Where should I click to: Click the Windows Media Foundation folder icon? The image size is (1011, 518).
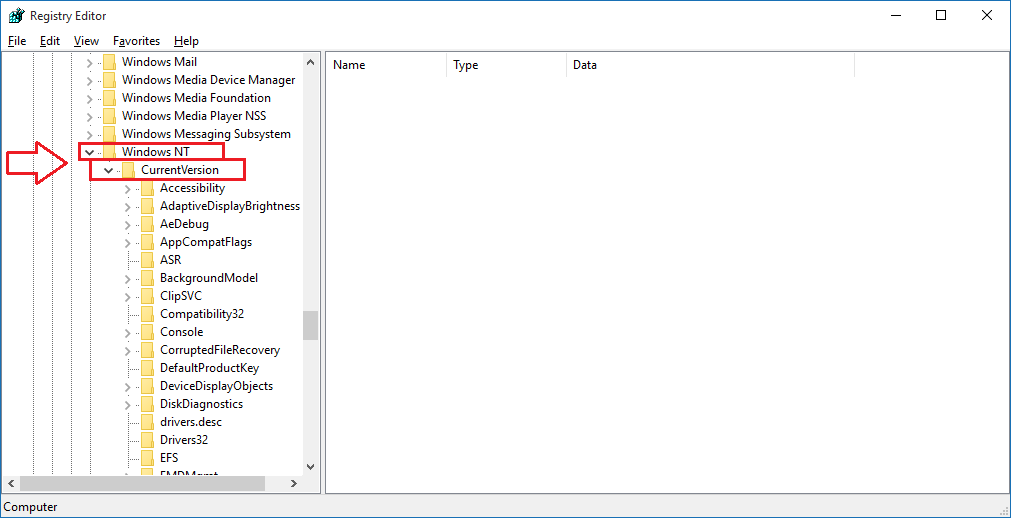(109, 98)
